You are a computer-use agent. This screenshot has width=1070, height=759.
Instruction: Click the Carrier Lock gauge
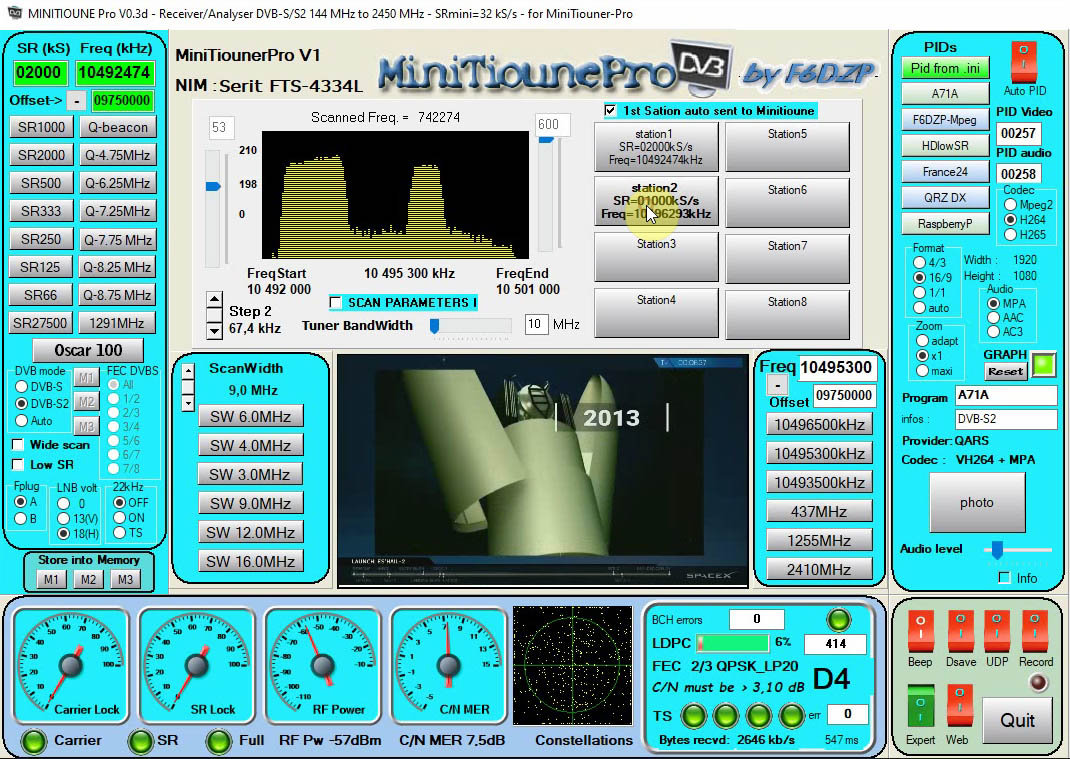[70, 665]
